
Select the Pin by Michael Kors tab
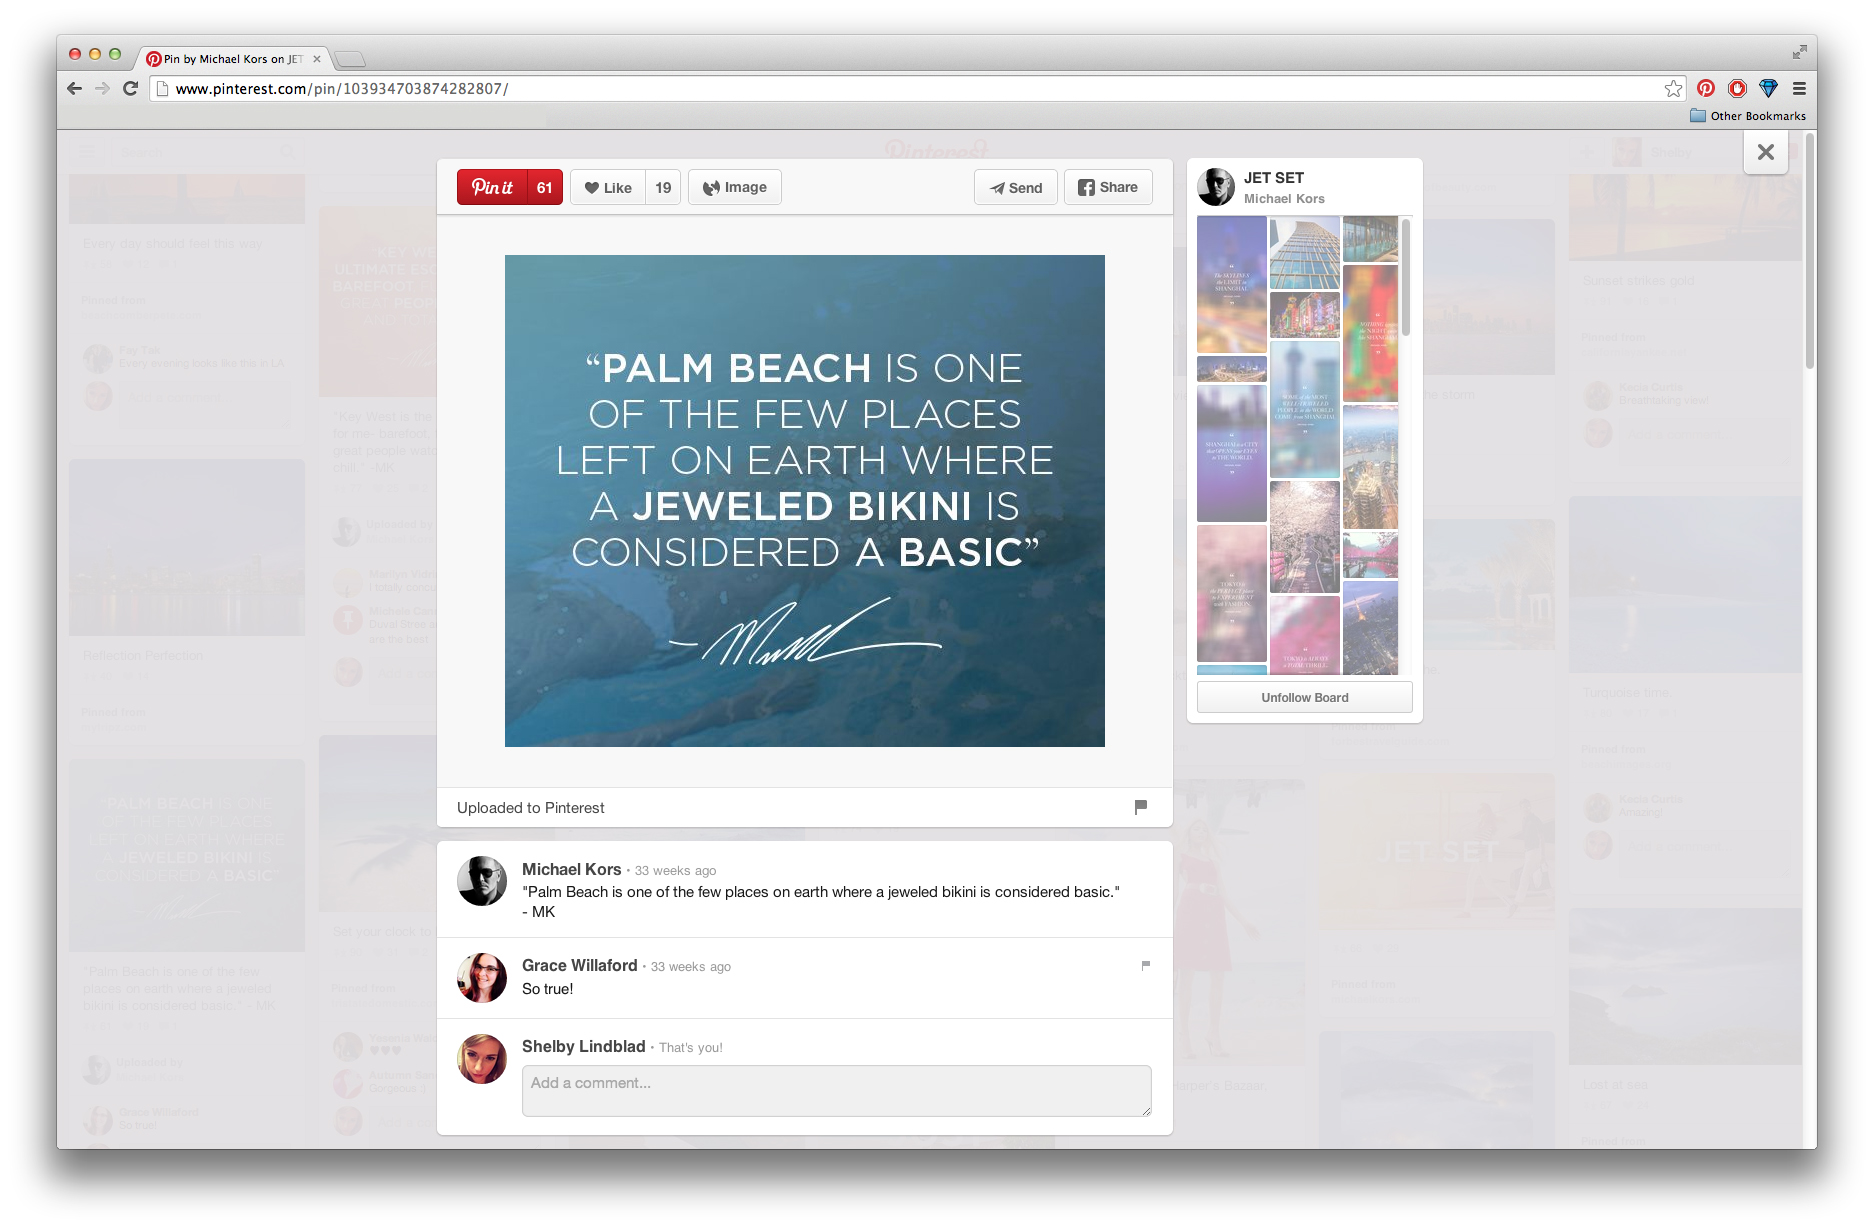tap(230, 59)
